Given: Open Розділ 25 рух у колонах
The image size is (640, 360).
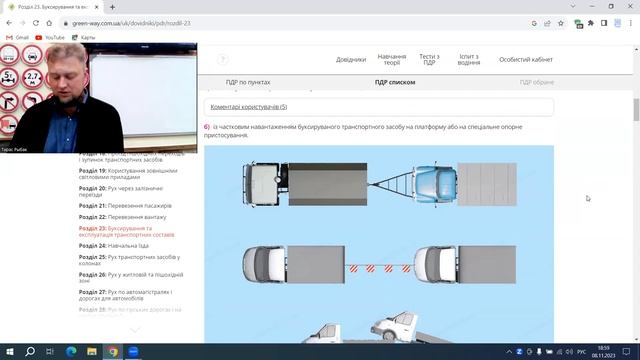Looking at the screenshot, I should pos(129,260).
